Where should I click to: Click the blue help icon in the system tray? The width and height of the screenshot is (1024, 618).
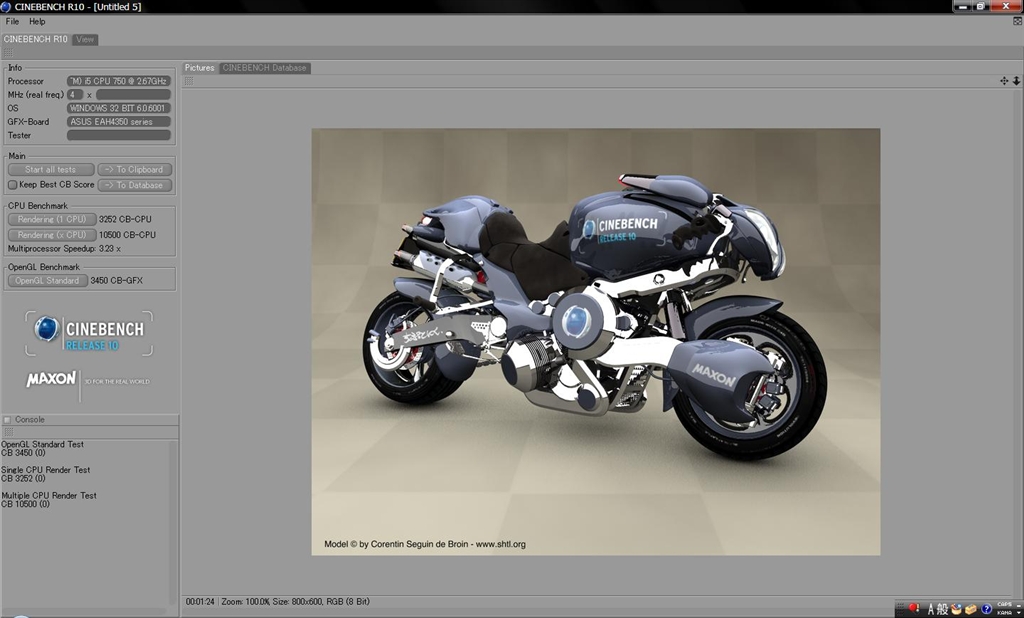point(986,609)
